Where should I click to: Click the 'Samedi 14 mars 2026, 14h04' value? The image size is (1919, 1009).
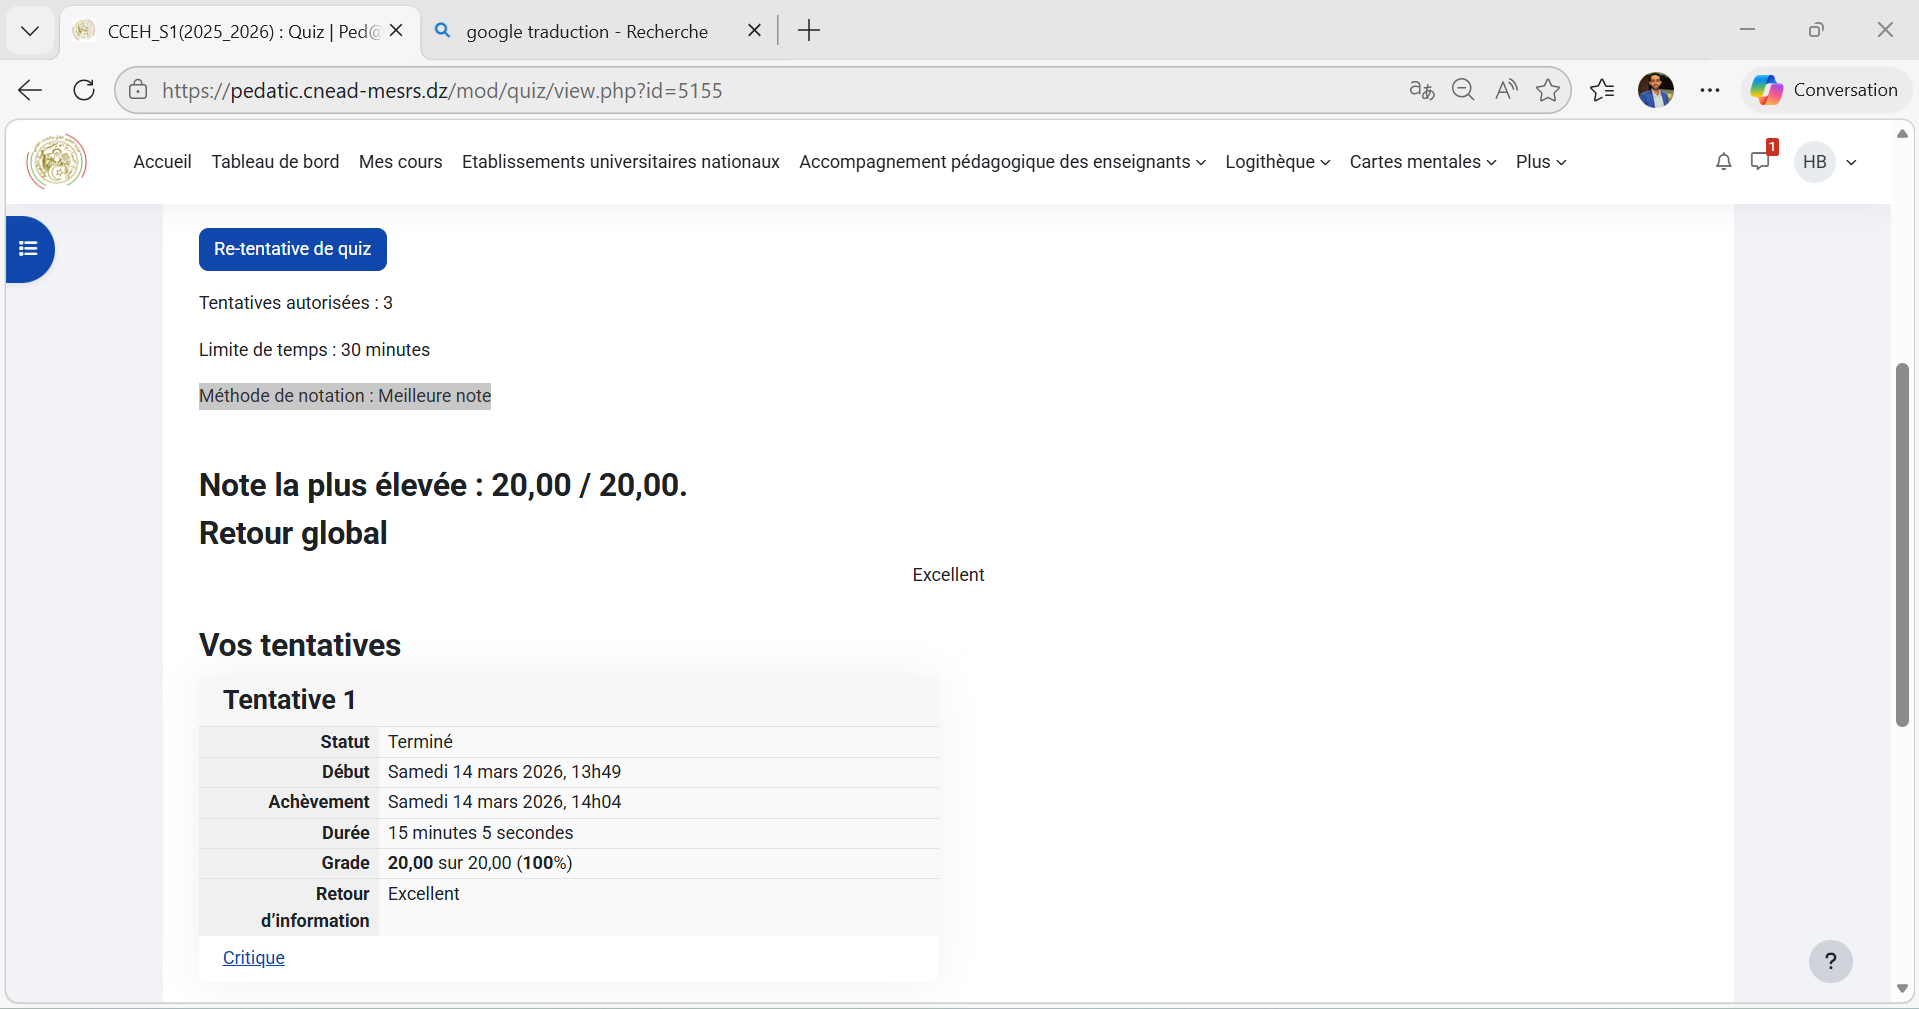pyautogui.click(x=504, y=802)
